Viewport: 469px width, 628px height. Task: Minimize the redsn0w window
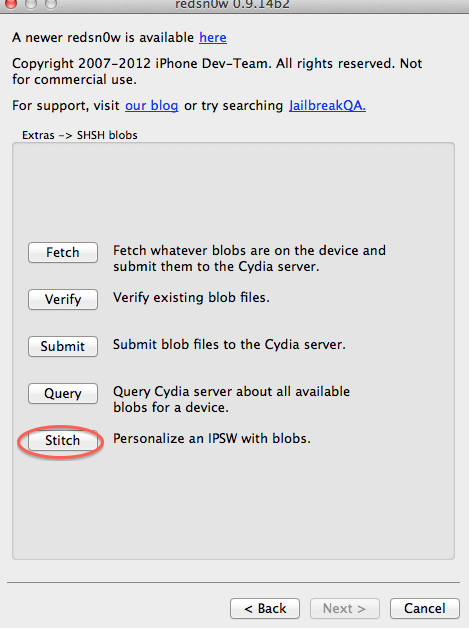31,4
